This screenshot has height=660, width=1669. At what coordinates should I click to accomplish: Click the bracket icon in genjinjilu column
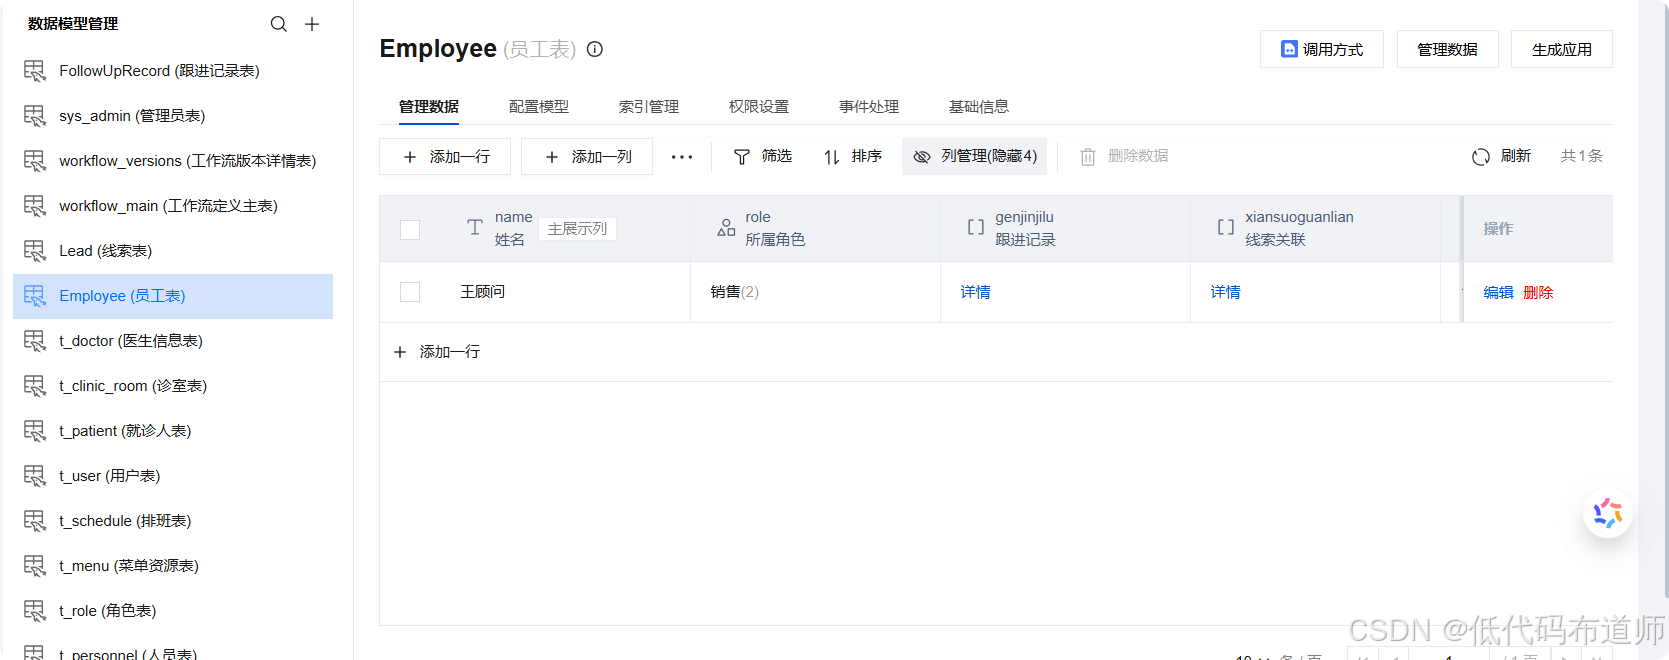click(976, 228)
